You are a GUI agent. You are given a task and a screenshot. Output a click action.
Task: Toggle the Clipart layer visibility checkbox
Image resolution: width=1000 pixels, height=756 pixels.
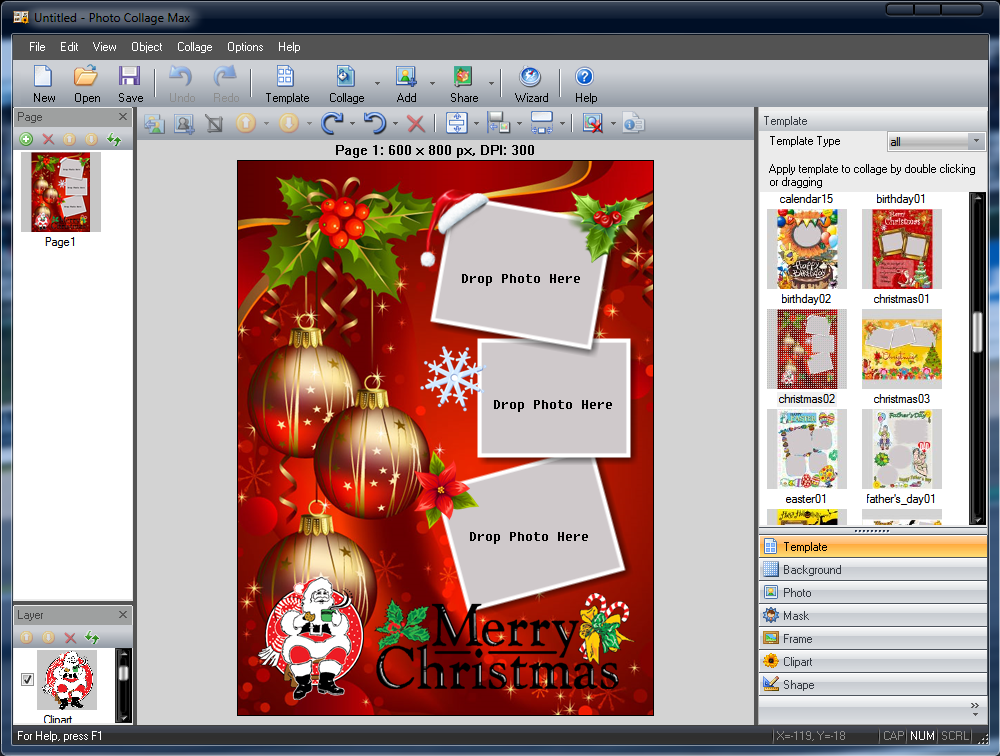click(x=27, y=679)
